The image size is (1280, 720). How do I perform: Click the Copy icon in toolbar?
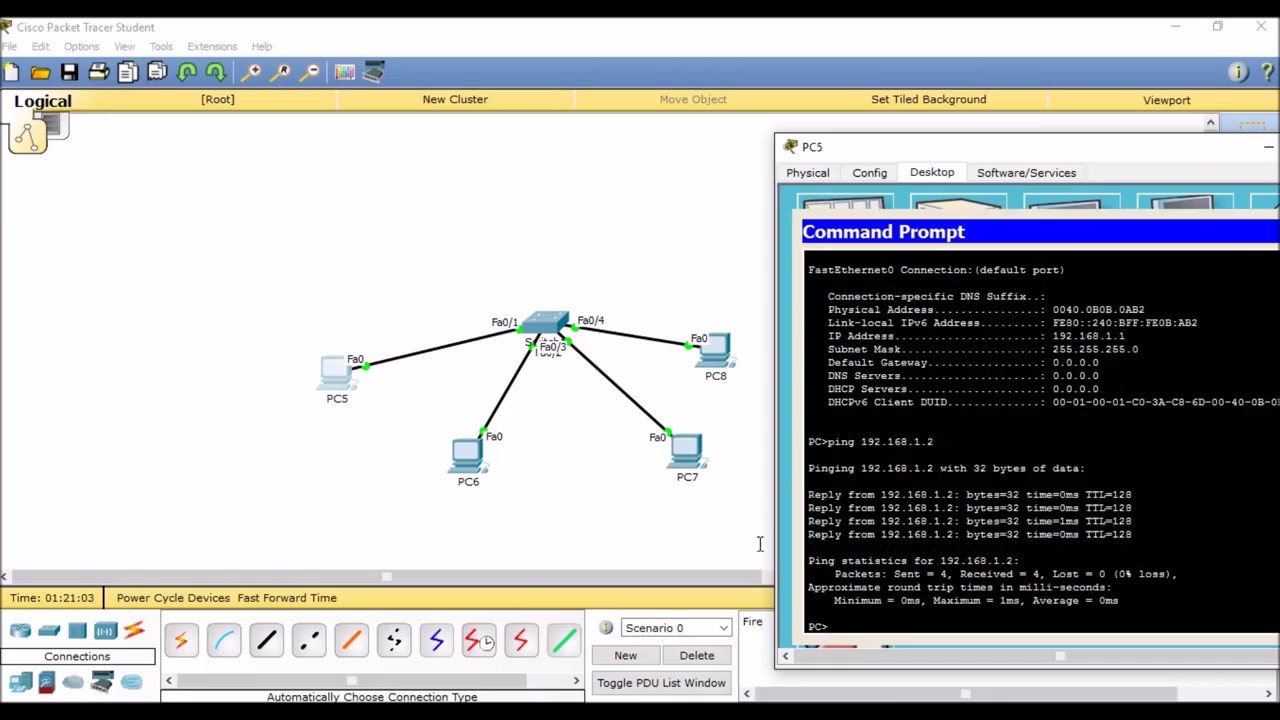pos(127,72)
